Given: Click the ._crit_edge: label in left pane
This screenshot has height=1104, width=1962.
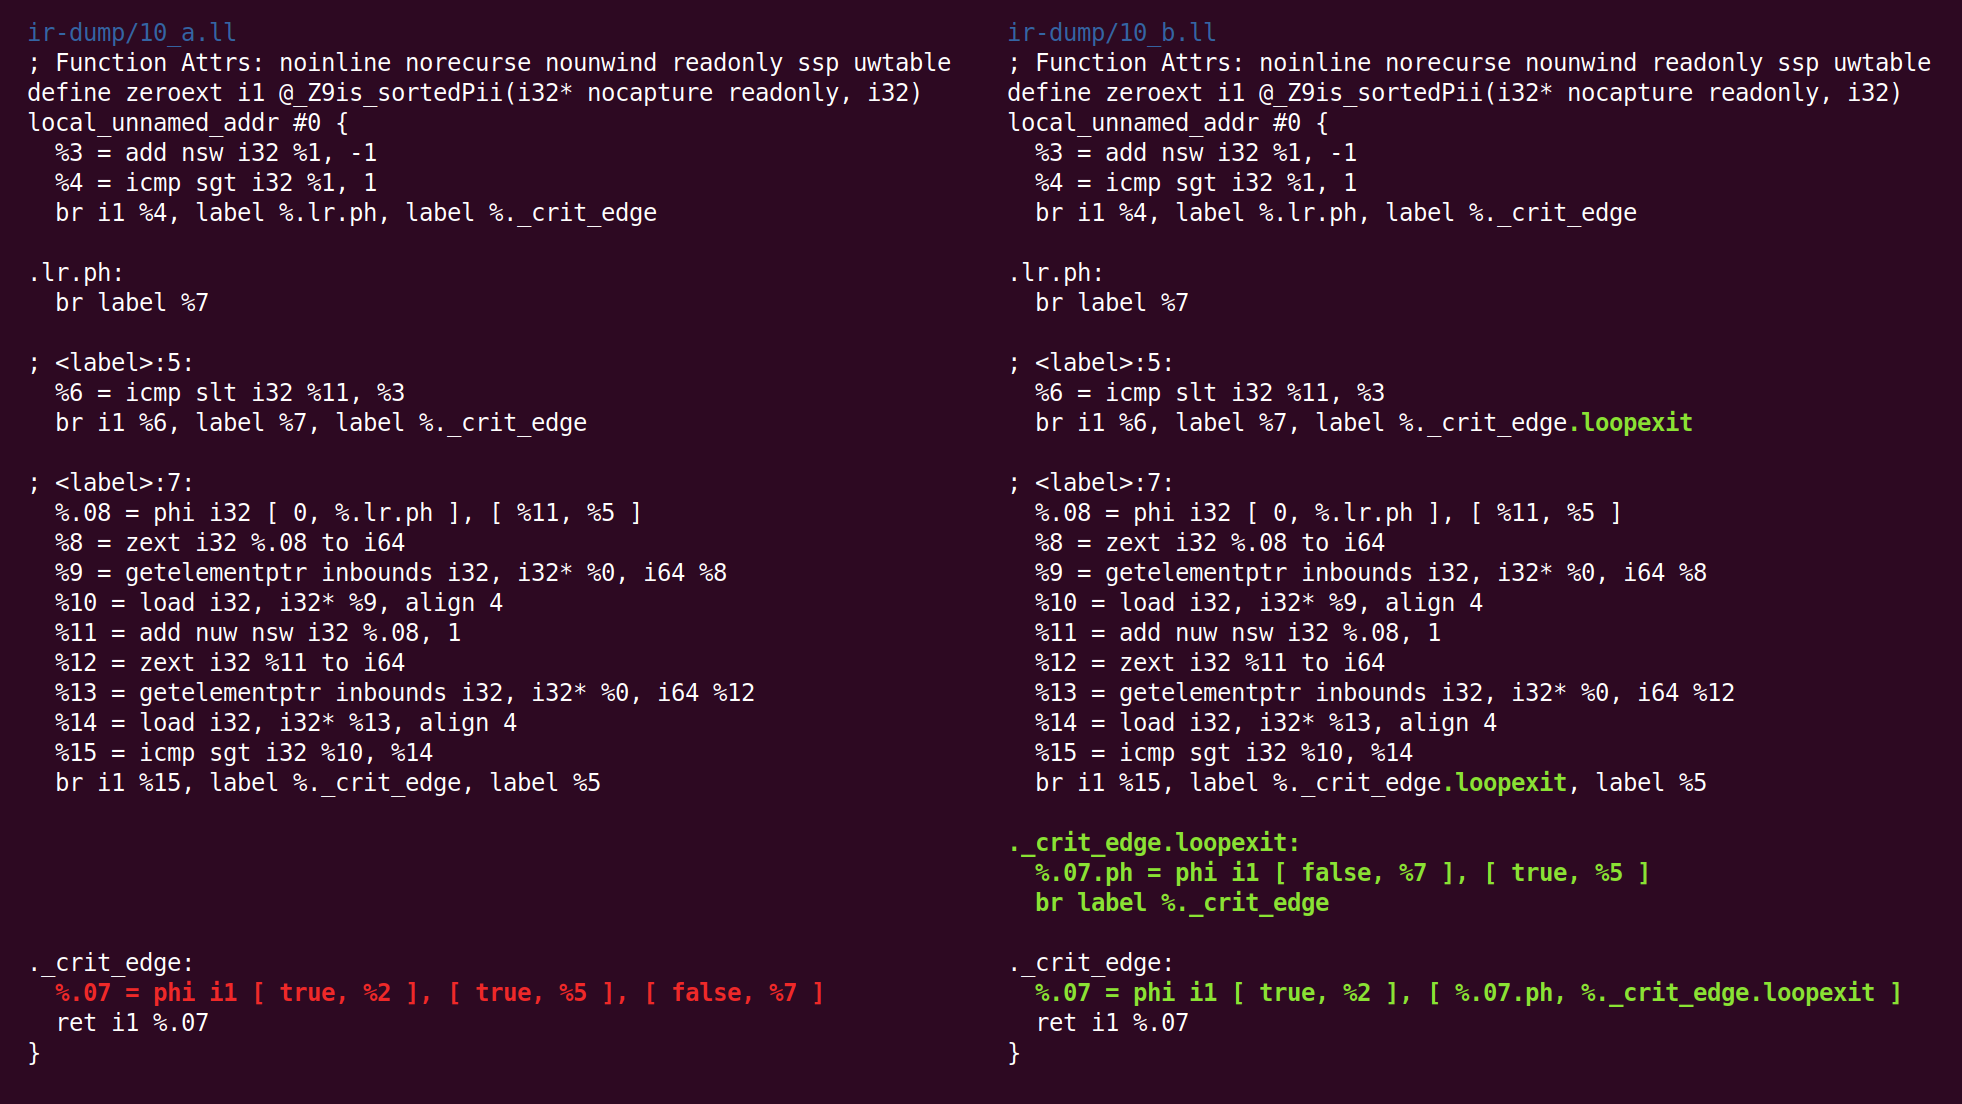Looking at the screenshot, I should tap(111, 963).
